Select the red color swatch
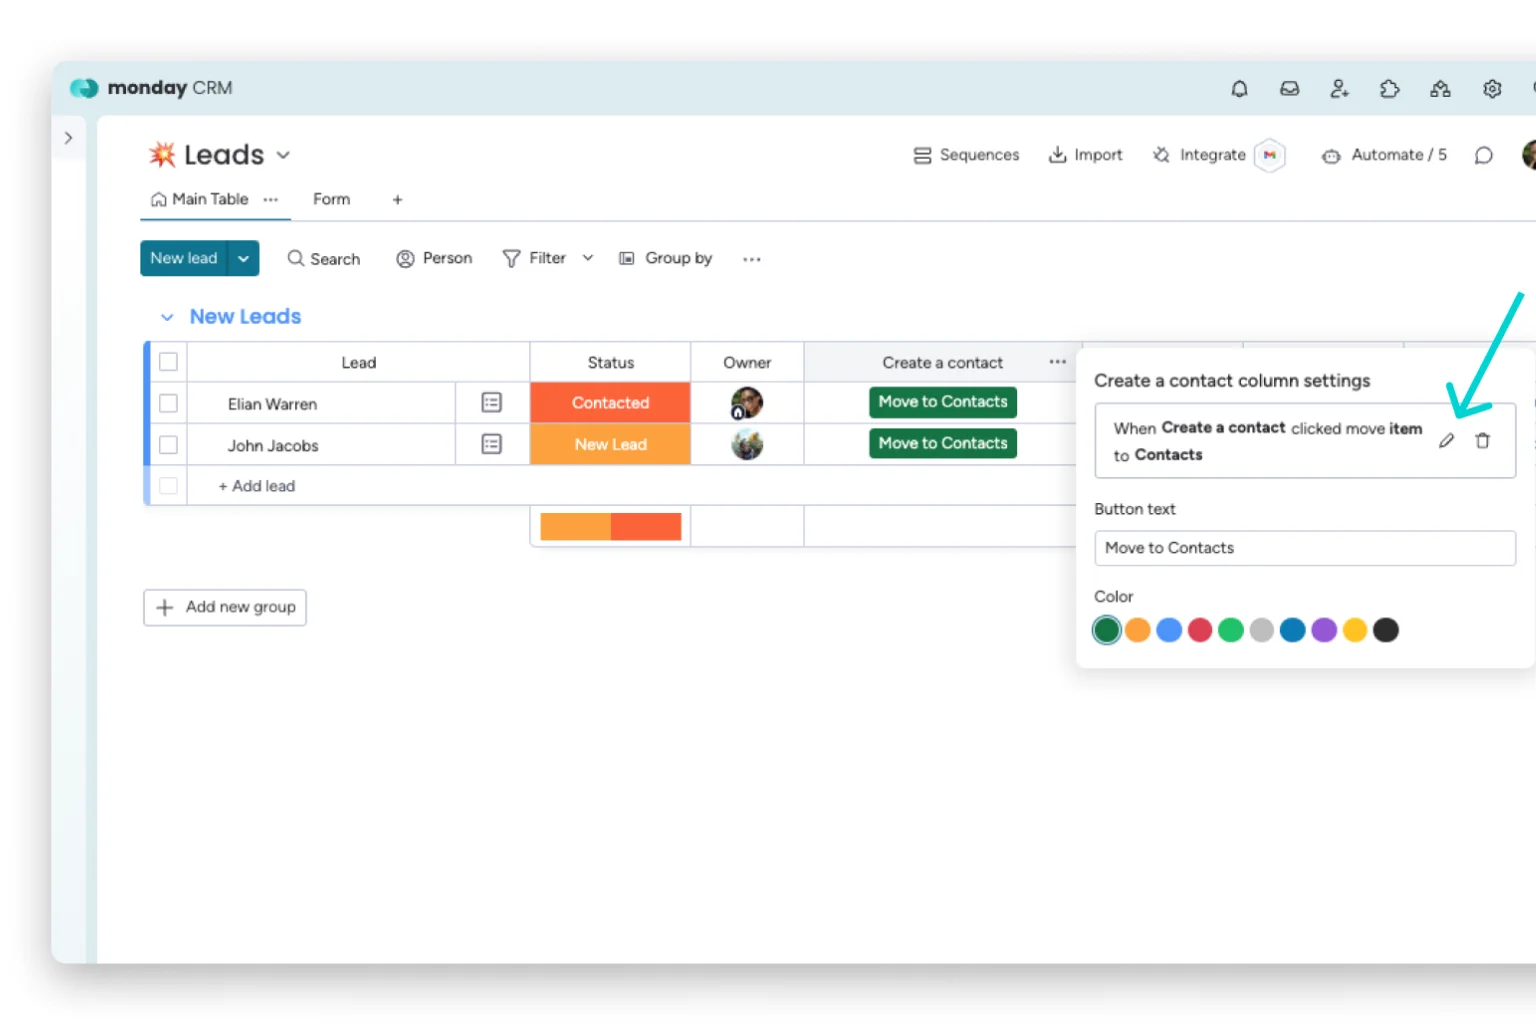Screen dimensions: 1536x1024 (1200, 630)
